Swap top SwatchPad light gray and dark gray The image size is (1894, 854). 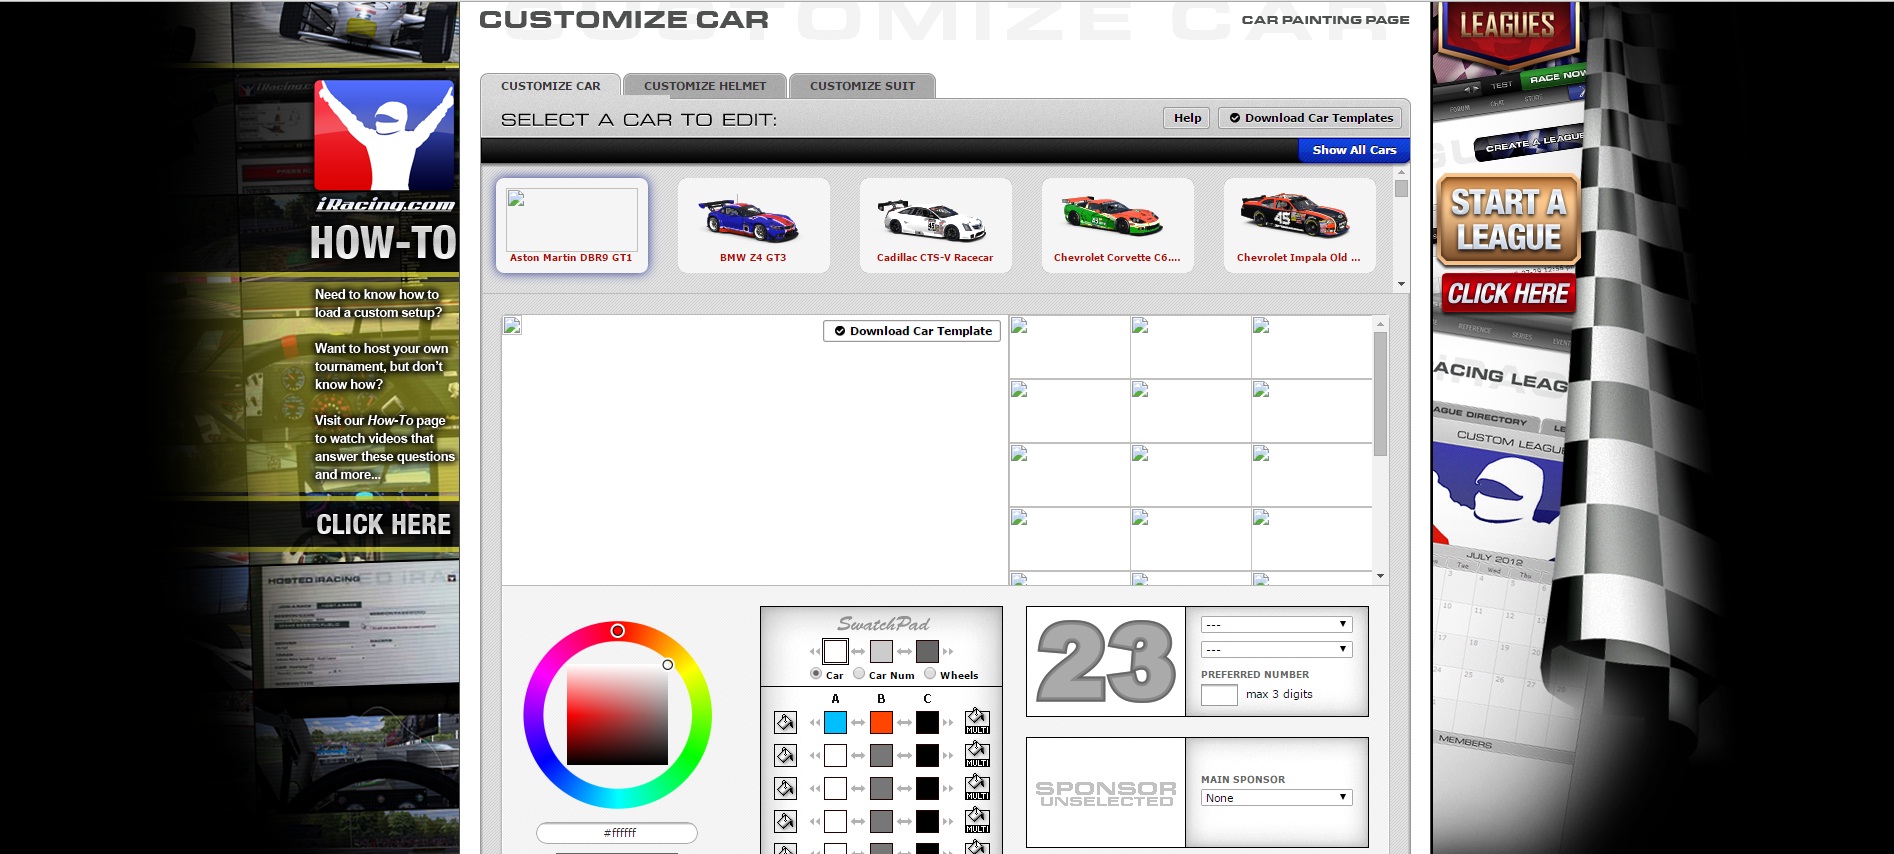point(904,652)
